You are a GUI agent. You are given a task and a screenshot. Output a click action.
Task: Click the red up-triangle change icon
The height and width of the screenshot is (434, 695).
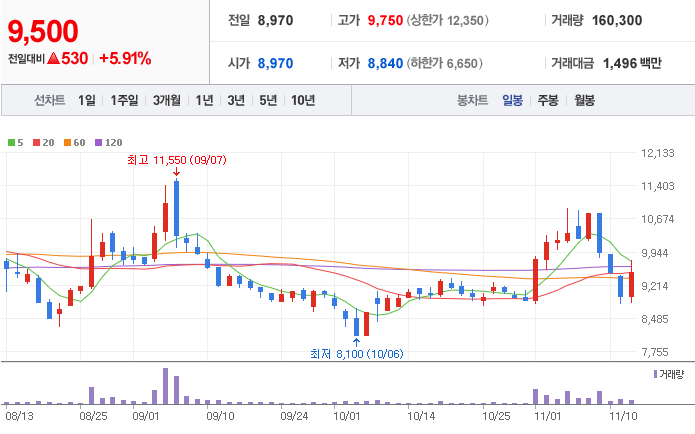[53, 58]
